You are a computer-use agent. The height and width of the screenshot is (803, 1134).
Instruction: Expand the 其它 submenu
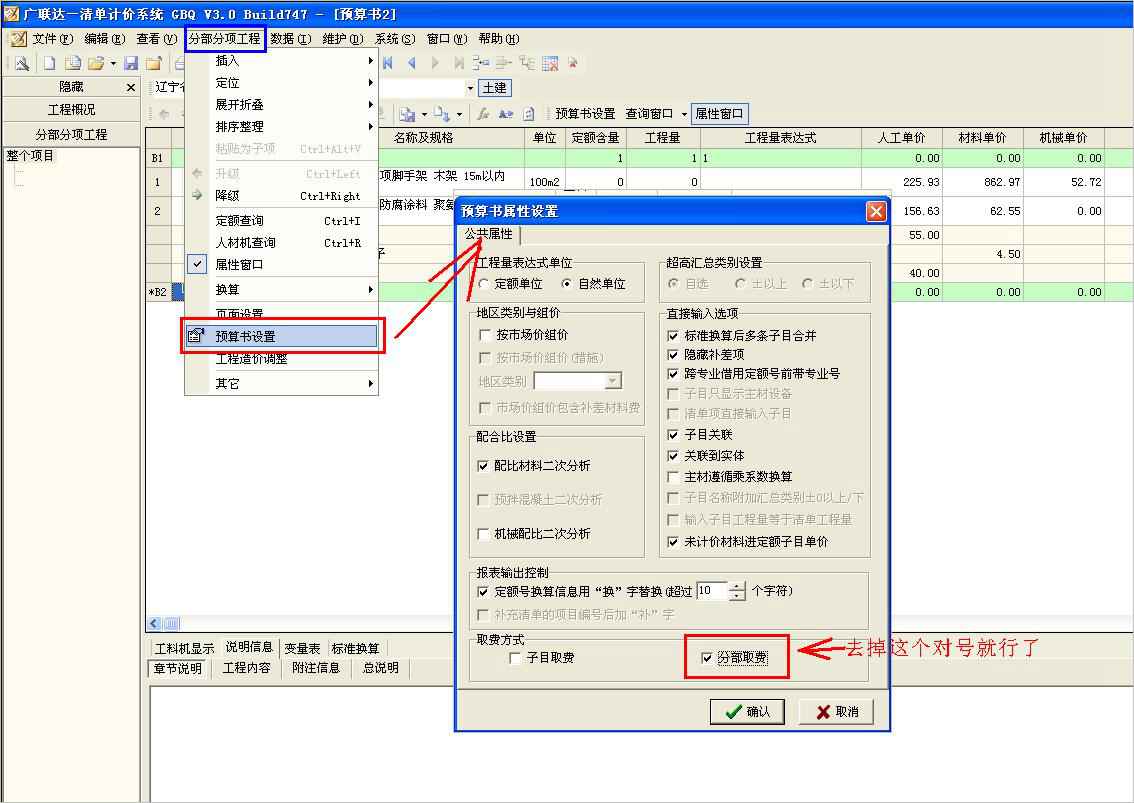coord(282,383)
